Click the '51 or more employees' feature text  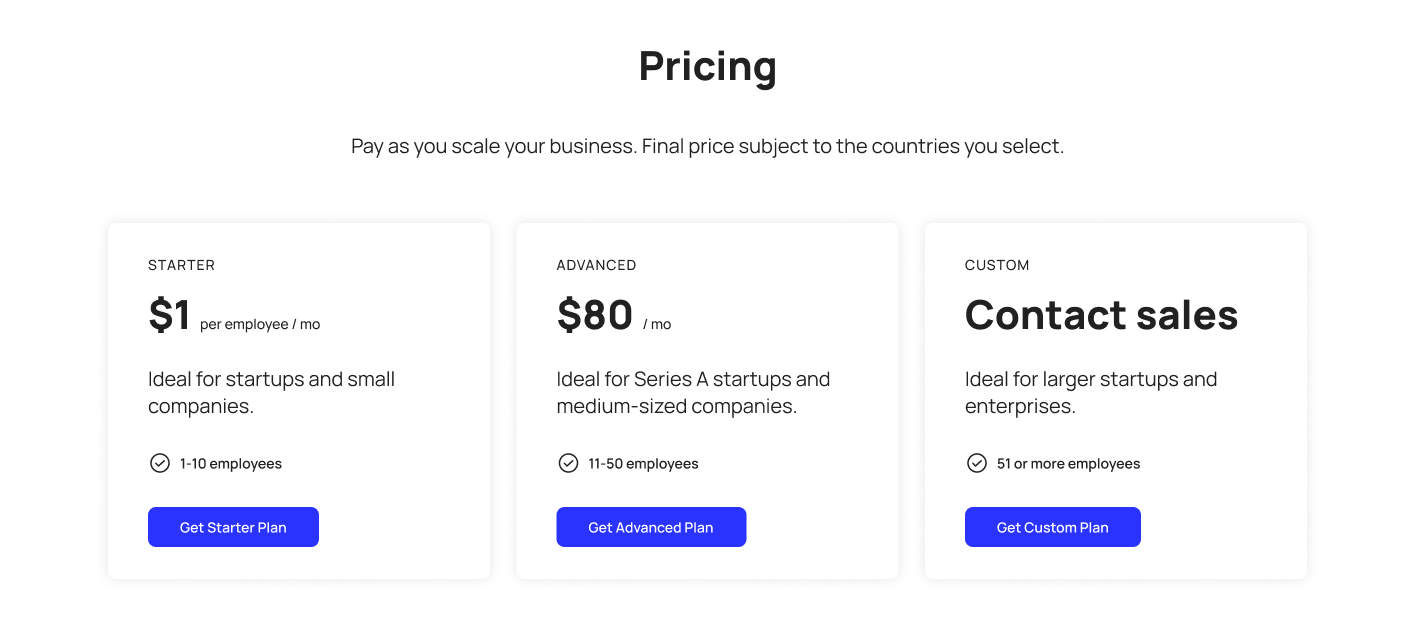[1068, 464]
